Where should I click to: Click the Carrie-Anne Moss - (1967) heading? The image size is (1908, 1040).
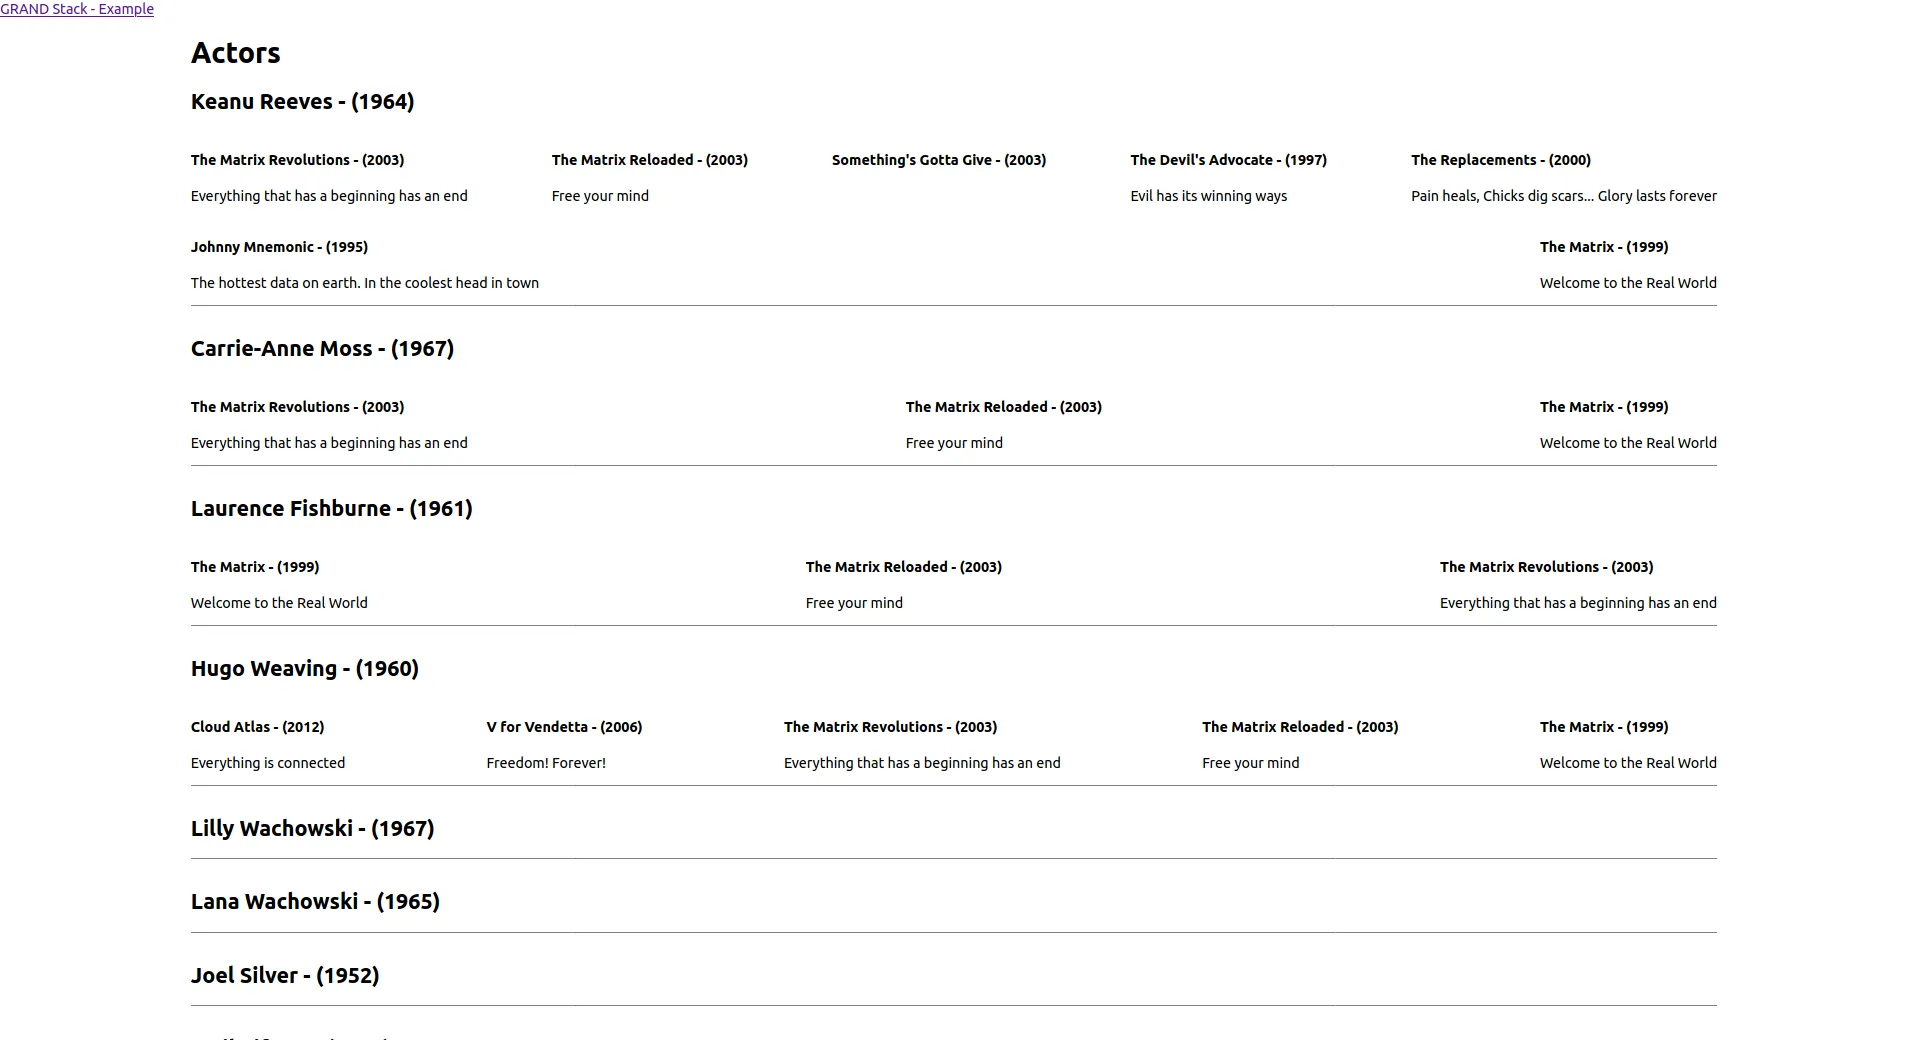click(322, 349)
